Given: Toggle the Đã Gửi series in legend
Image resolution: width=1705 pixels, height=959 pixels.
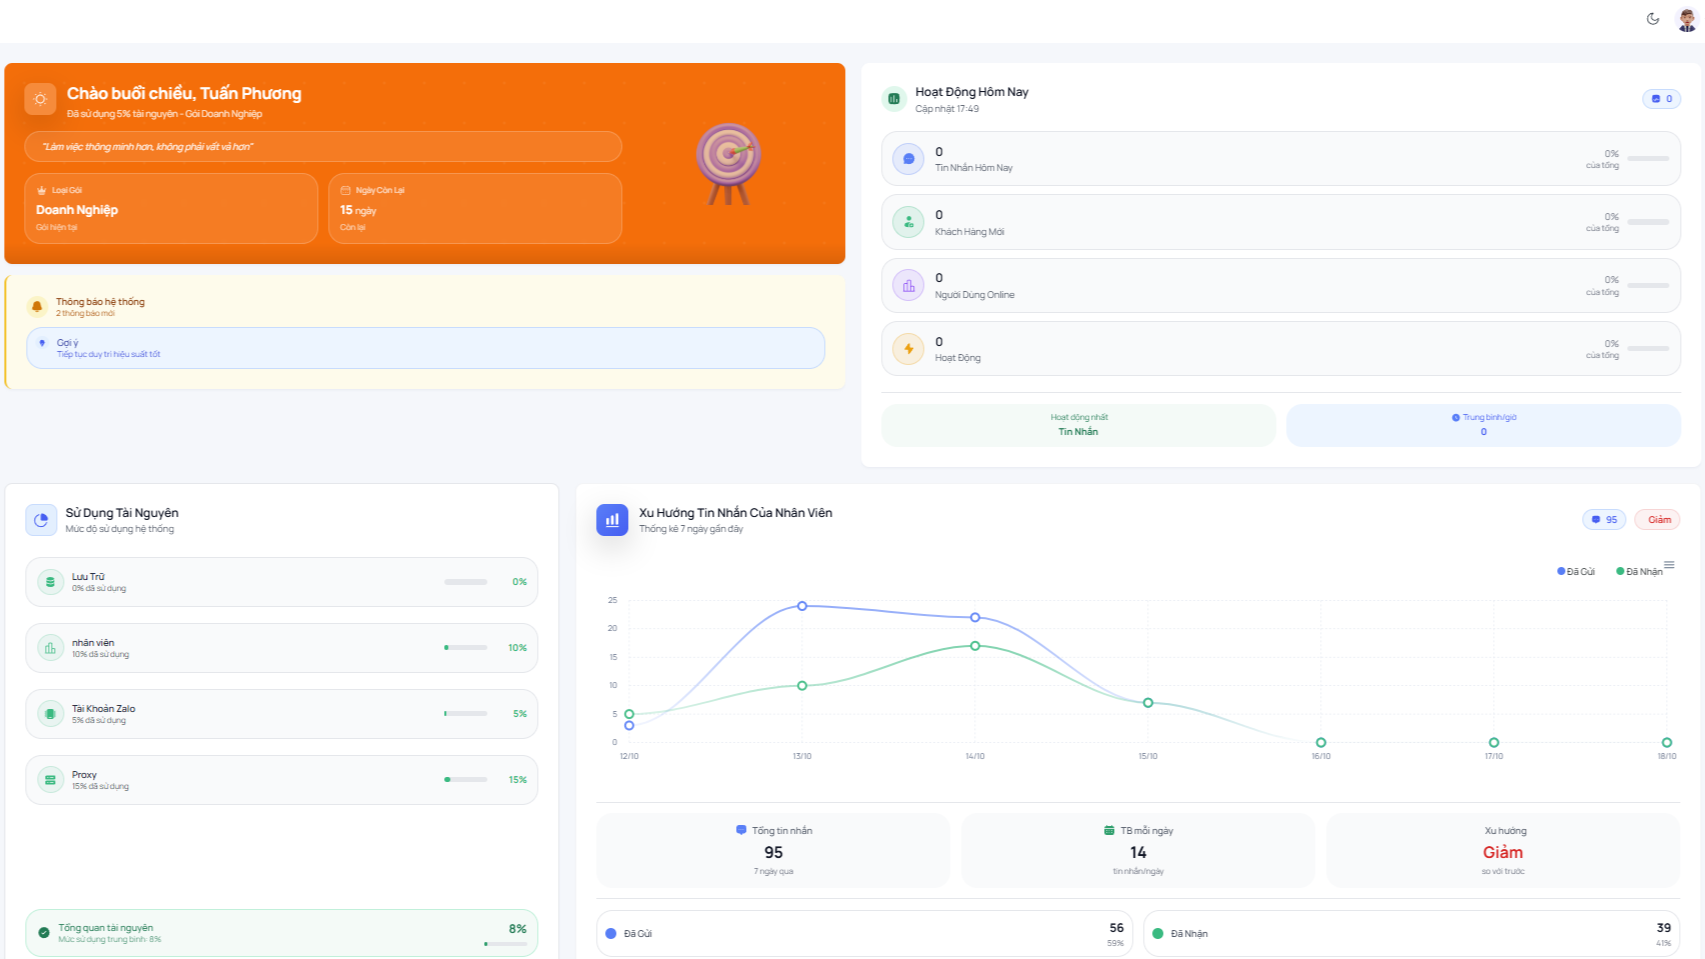Looking at the screenshot, I should pyautogui.click(x=1576, y=572).
